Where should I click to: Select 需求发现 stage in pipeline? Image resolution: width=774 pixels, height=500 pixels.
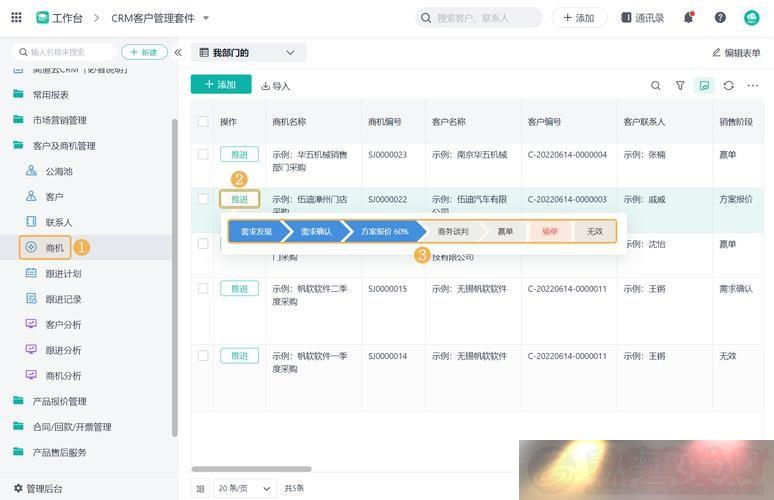[x=257, y=231]
